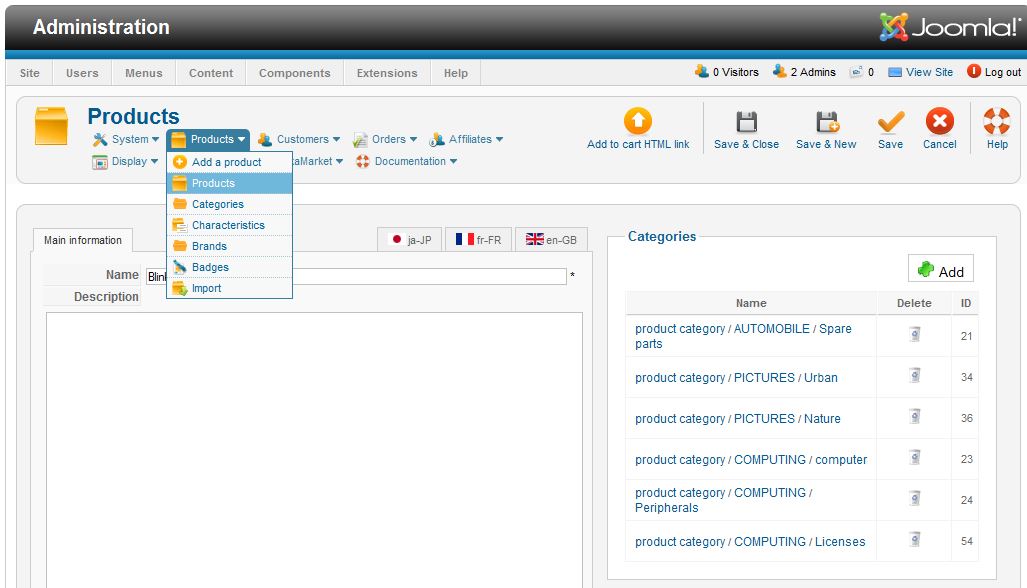Open product category / AUTOMOBILE / Spare parts

743,336
